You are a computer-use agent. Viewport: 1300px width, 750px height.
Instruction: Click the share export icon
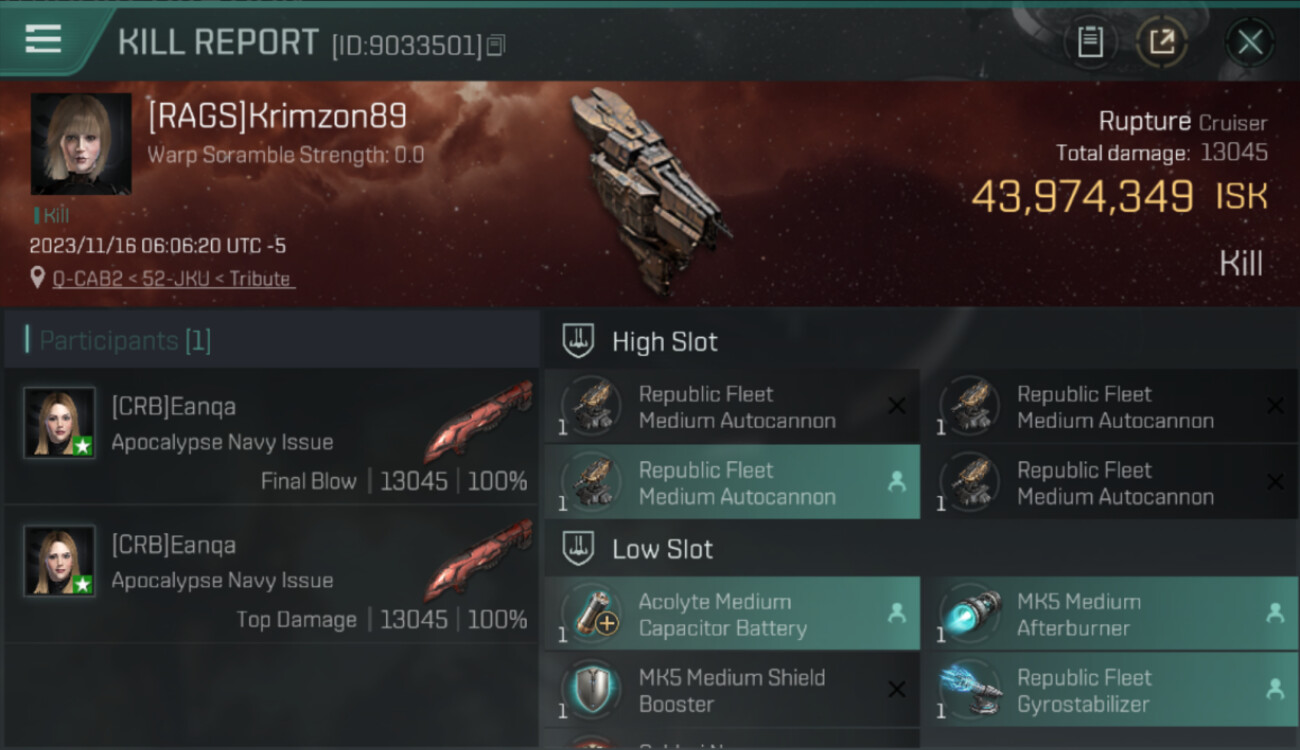[x=1162, y=42]
